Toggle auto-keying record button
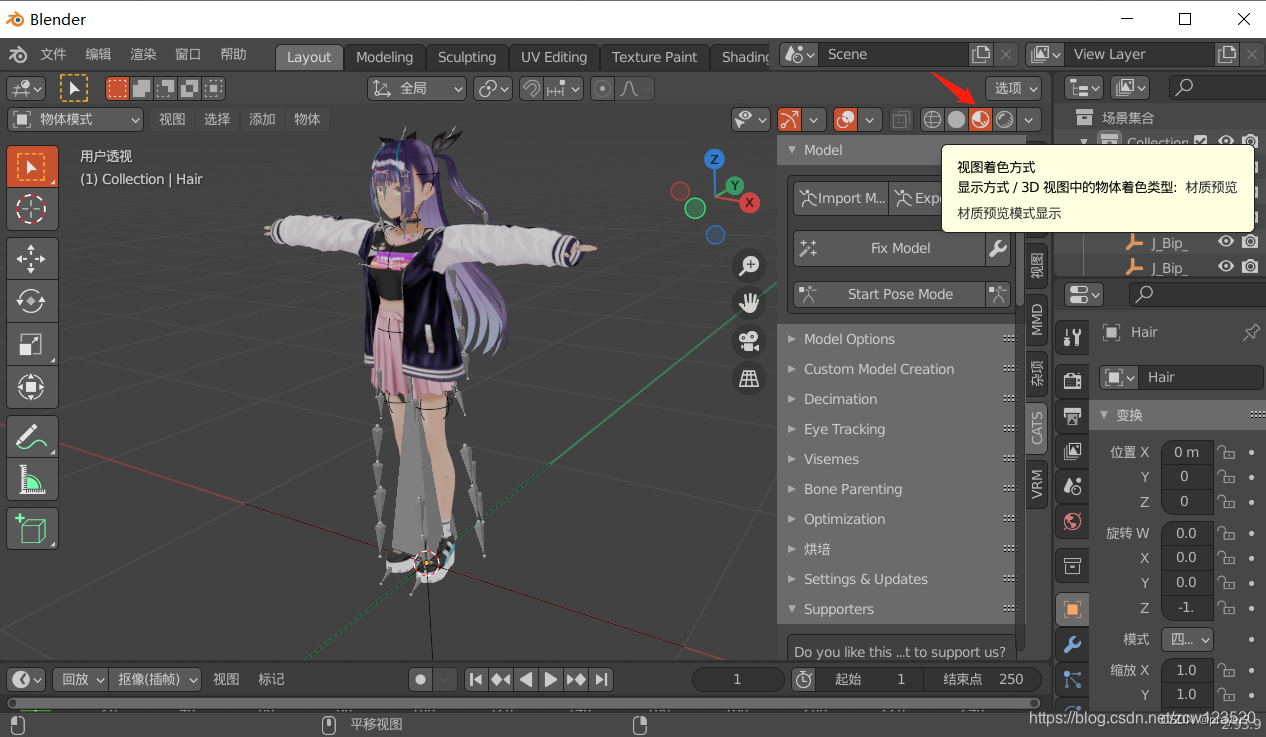The width and height of the screenshot is (1266, 737). (x=420, y=679)
